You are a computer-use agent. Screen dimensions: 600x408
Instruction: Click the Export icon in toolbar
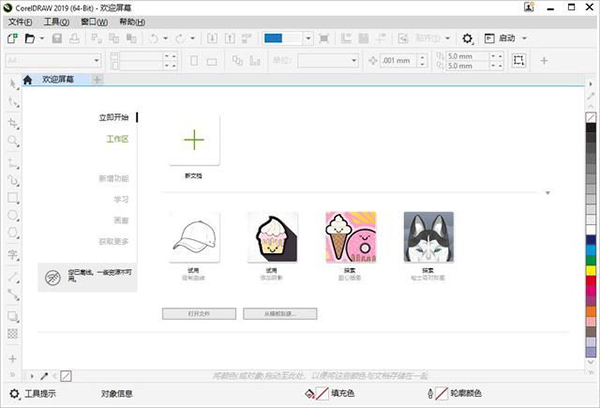tap(230, 38)
